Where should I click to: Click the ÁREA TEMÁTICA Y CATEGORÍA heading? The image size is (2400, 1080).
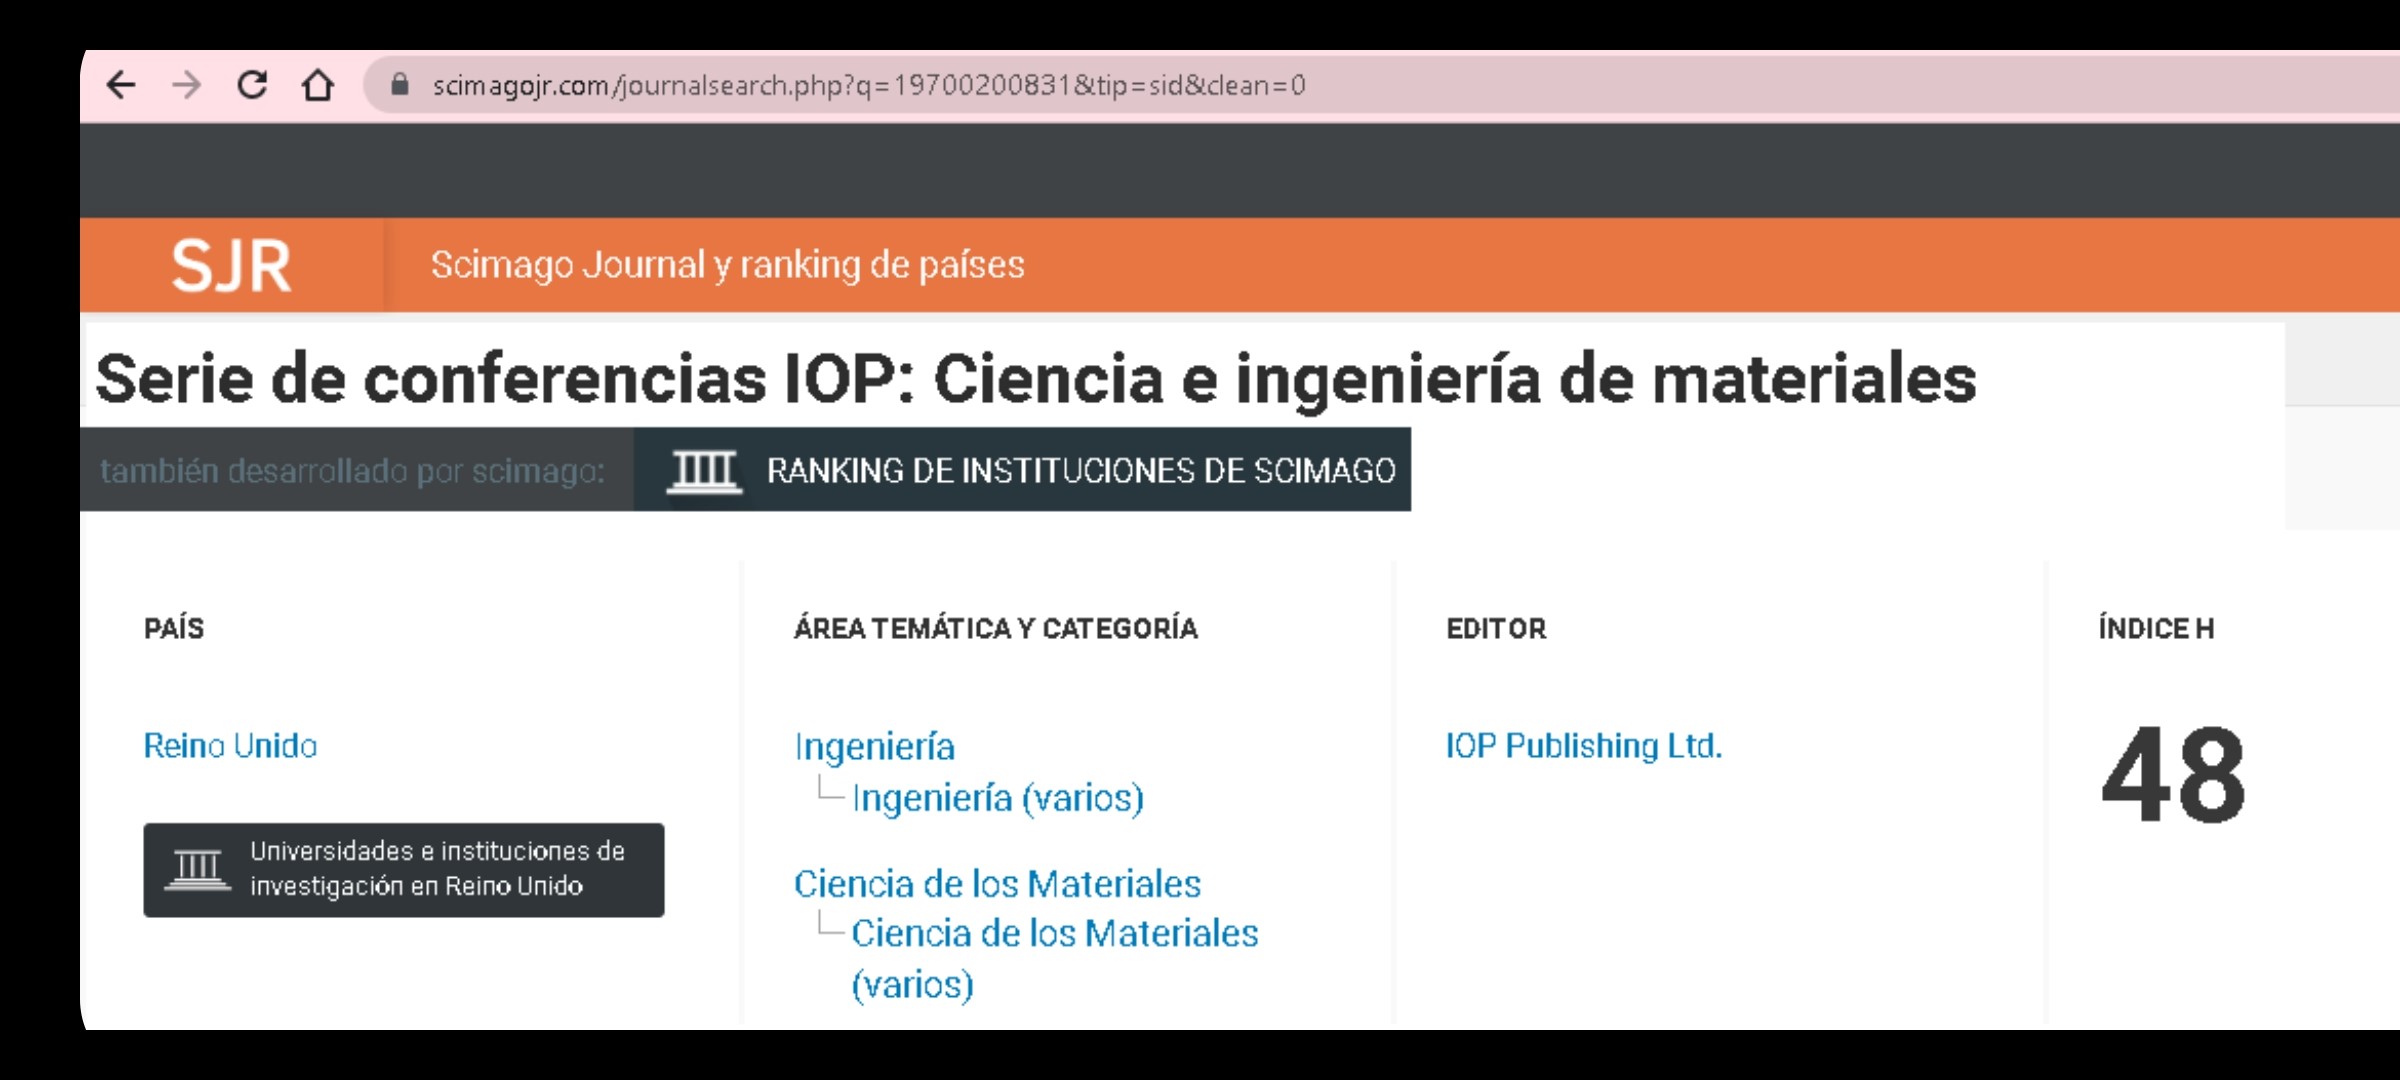point(996,628)
